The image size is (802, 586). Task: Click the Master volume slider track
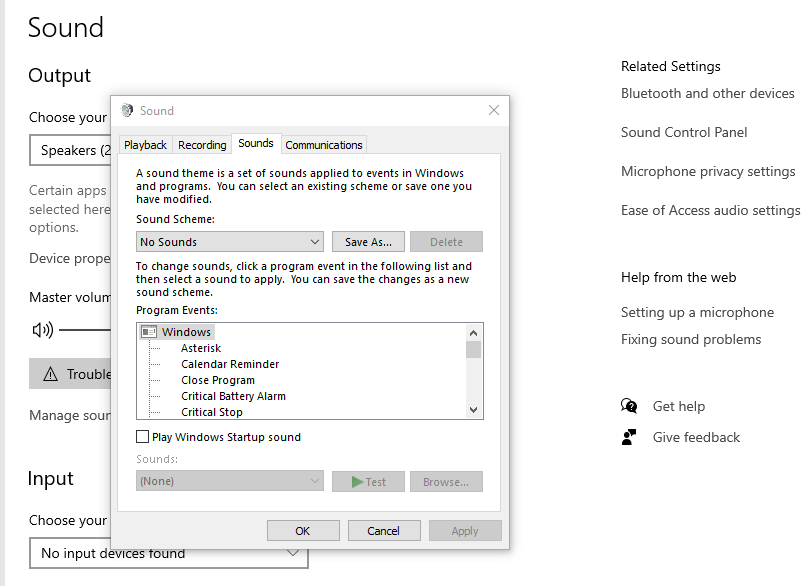[85, 329]
